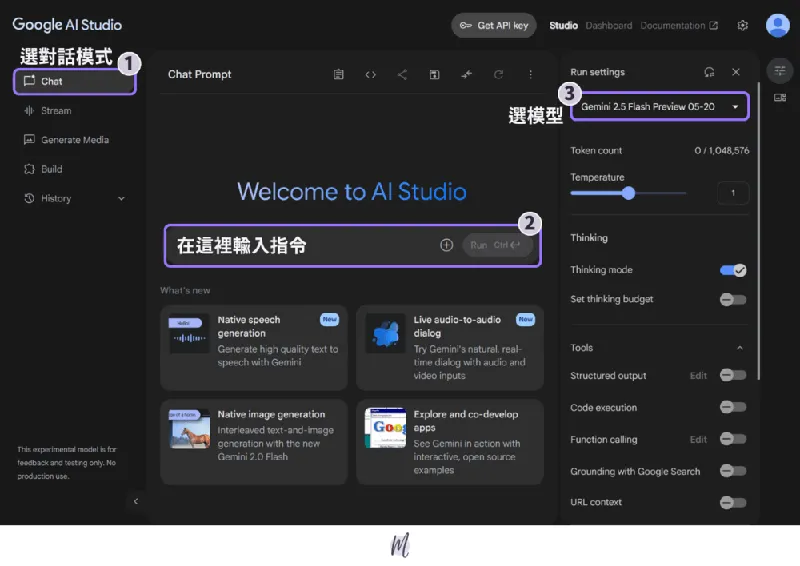
Task: Click the Google apps thumbnail
Action: pyautogui.click(x=386, y=428)
